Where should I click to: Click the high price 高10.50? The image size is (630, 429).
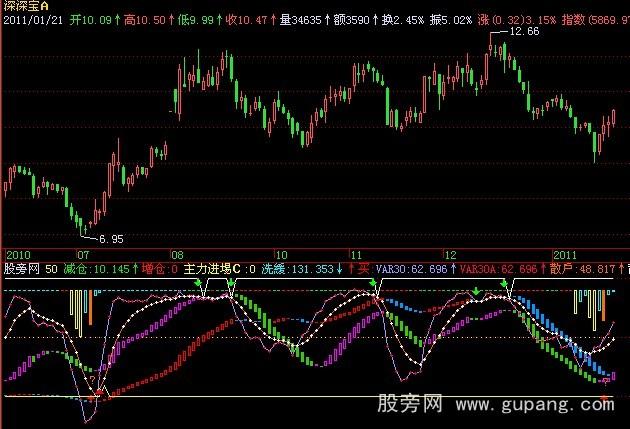click(145, 20)
